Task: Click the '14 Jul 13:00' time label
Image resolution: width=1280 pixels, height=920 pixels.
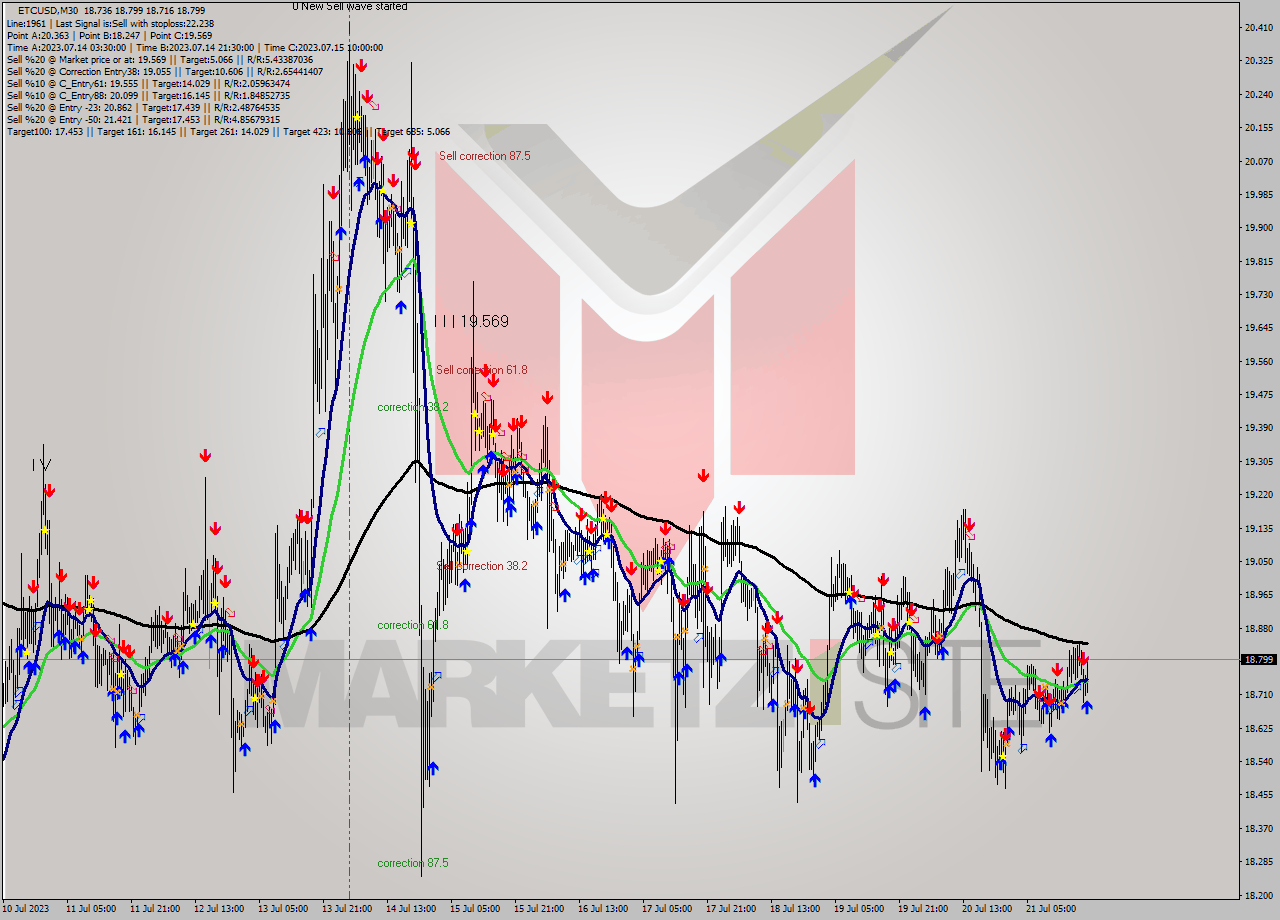Action: (x=411, y=909)
